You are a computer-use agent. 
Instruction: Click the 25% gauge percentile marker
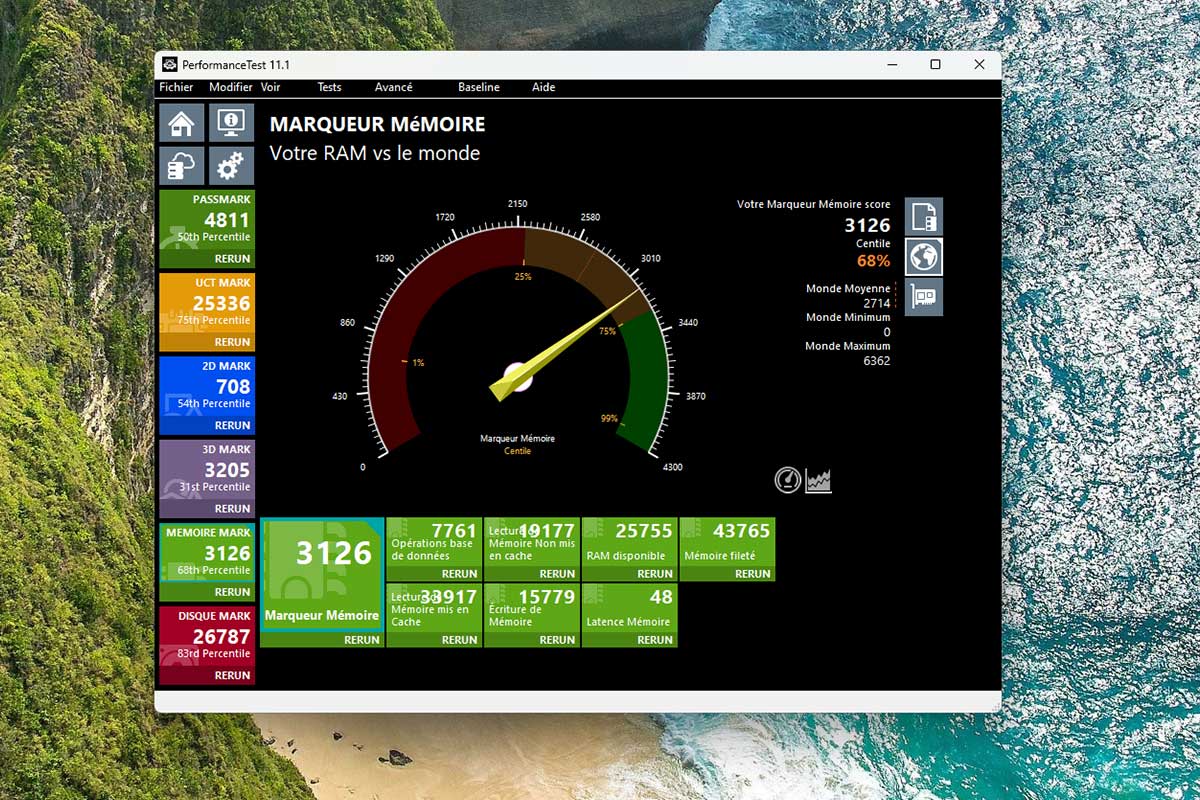point(522,276)
